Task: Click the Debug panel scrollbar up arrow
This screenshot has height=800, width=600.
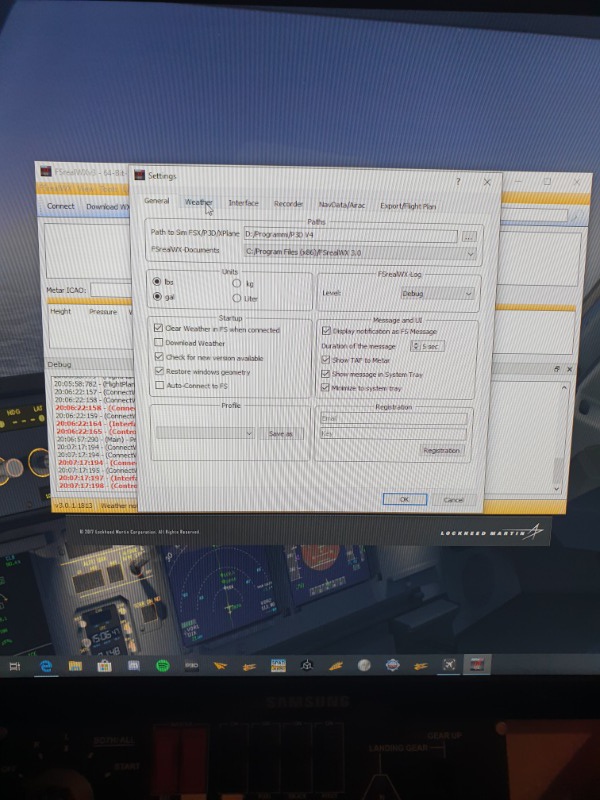Action: point(564,388)
